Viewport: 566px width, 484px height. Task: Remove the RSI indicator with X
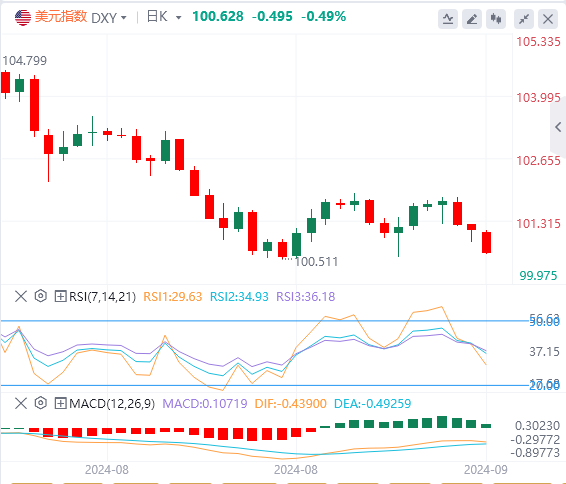pyautogui.click(x=21, y=296)
